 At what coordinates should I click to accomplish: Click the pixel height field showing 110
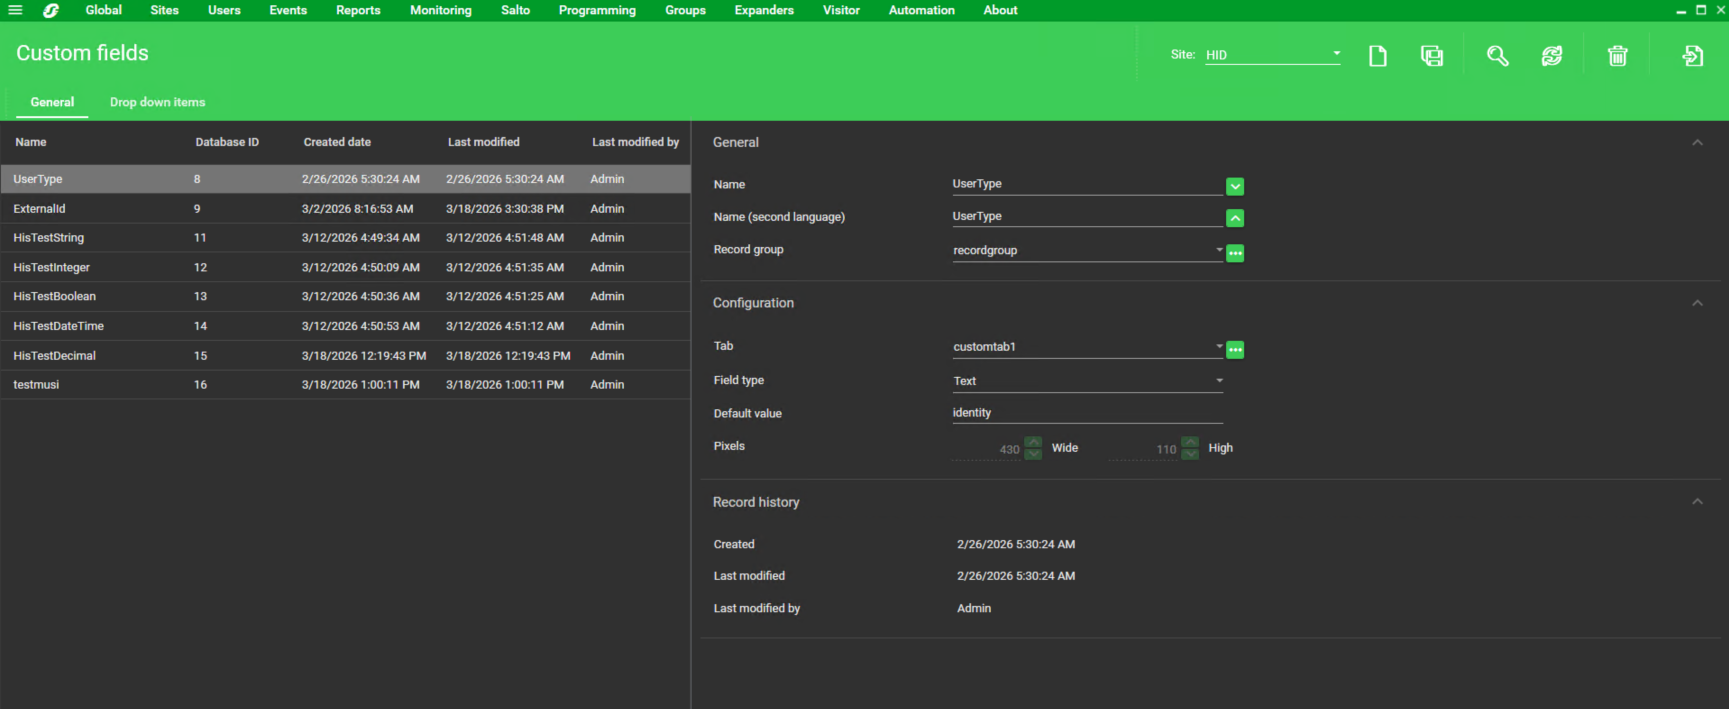click(1144, 449)
